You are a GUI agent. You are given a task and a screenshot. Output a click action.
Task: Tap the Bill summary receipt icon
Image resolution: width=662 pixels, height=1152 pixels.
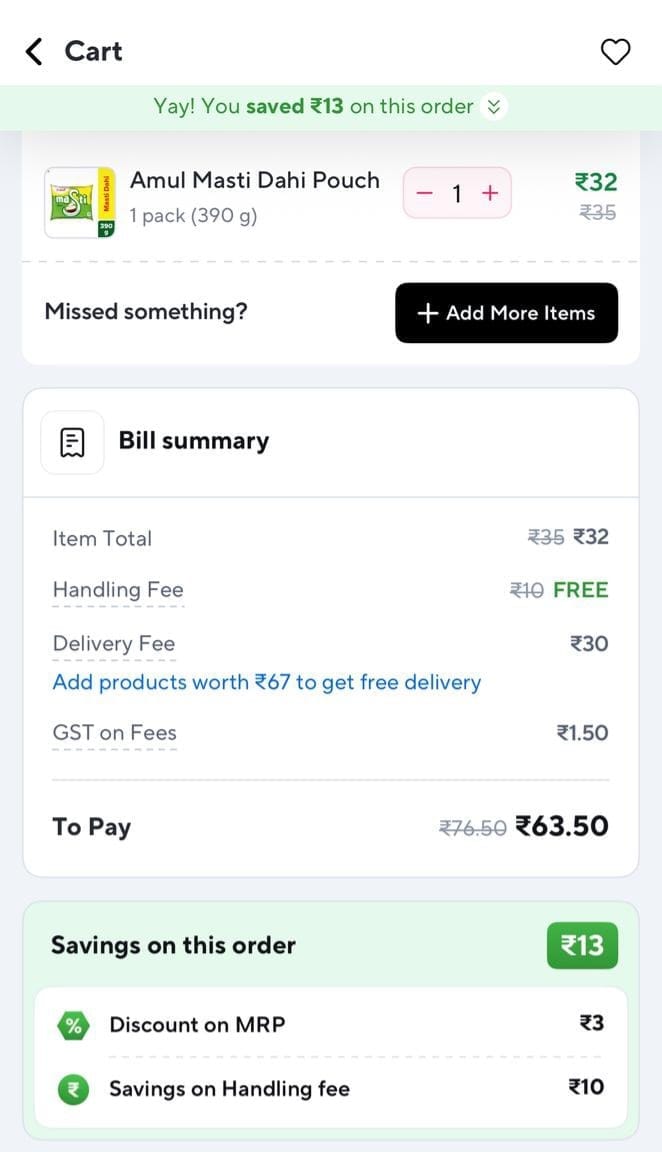(x=72, y=442)
